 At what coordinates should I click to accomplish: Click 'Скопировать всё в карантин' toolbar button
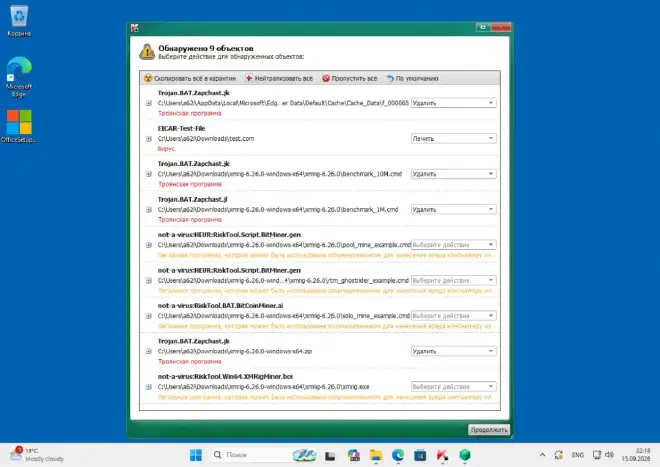pyautogui.click(x=190, y=78)
